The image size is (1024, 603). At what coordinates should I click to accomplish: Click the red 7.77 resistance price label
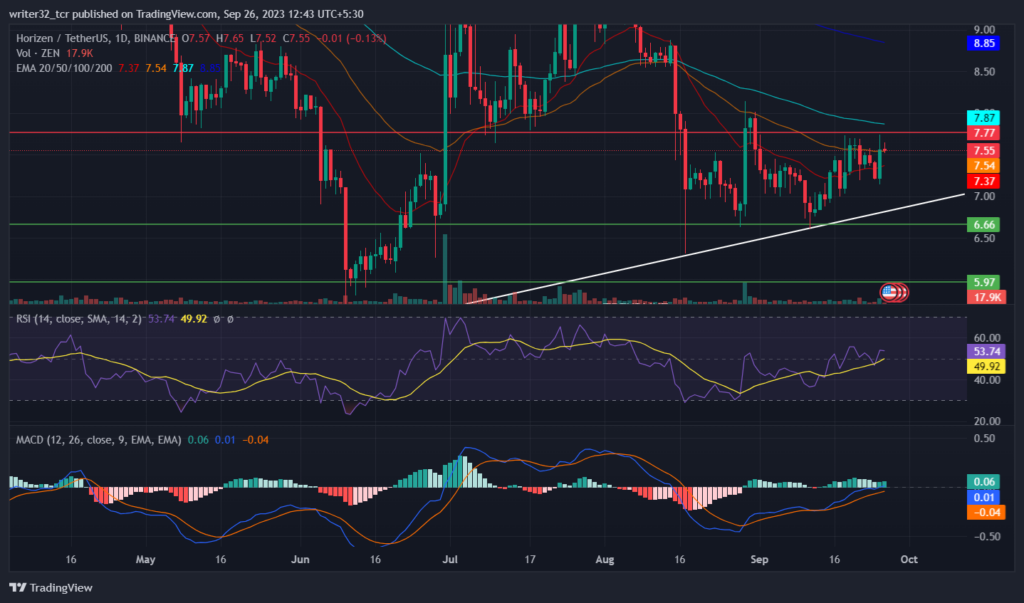pyautogui.click(x=984, y=133)
